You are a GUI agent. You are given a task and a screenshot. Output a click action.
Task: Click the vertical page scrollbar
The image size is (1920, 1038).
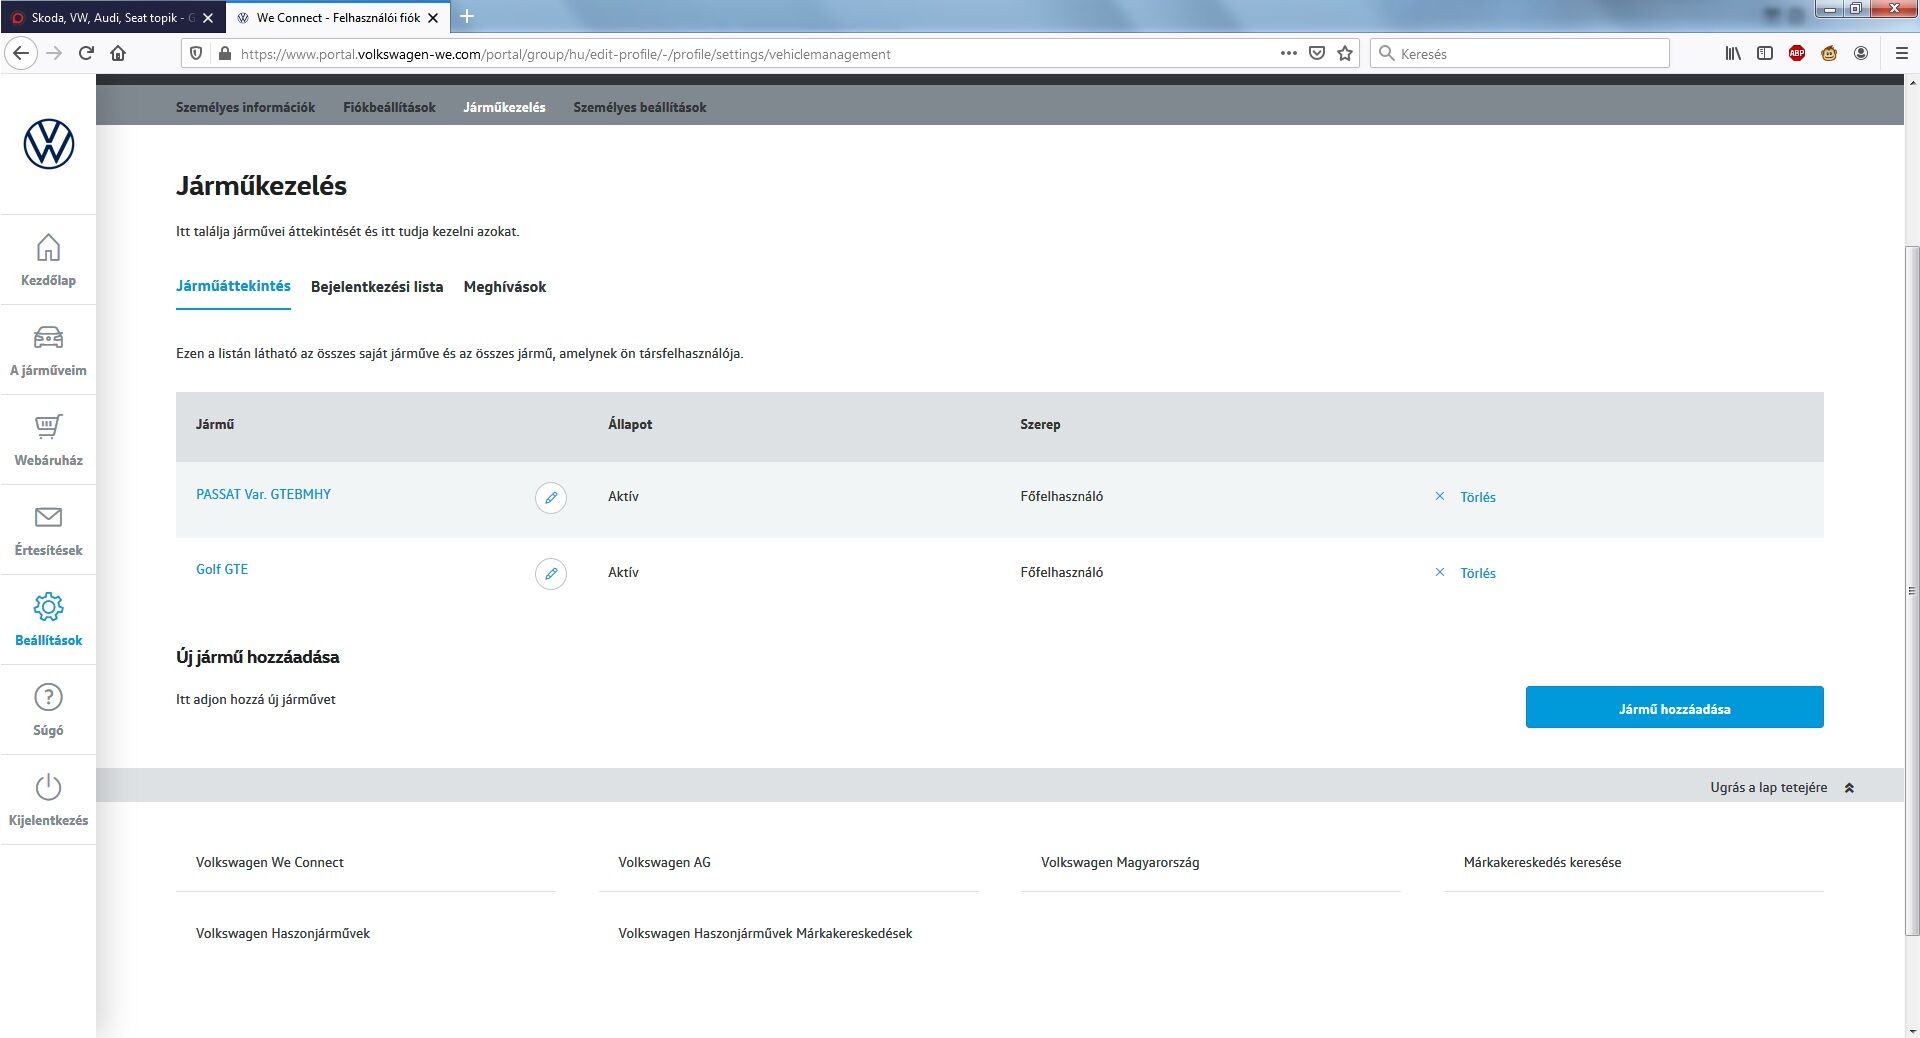[1912, 590]
